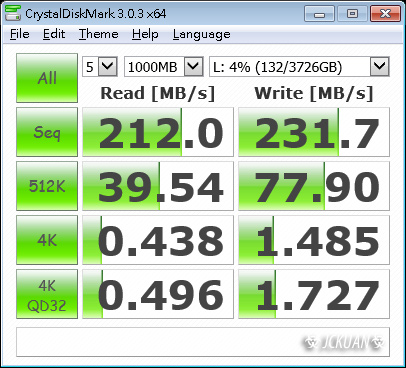This screenshot has width=406, height=368.
Task: Start the 4K QD32 test
Action: (47, 294)
